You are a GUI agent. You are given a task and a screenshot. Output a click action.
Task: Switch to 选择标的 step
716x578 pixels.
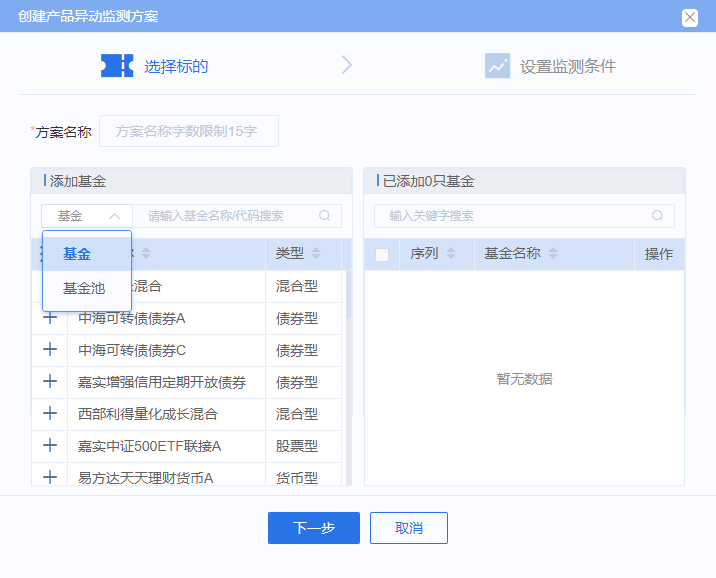[156, 66]
